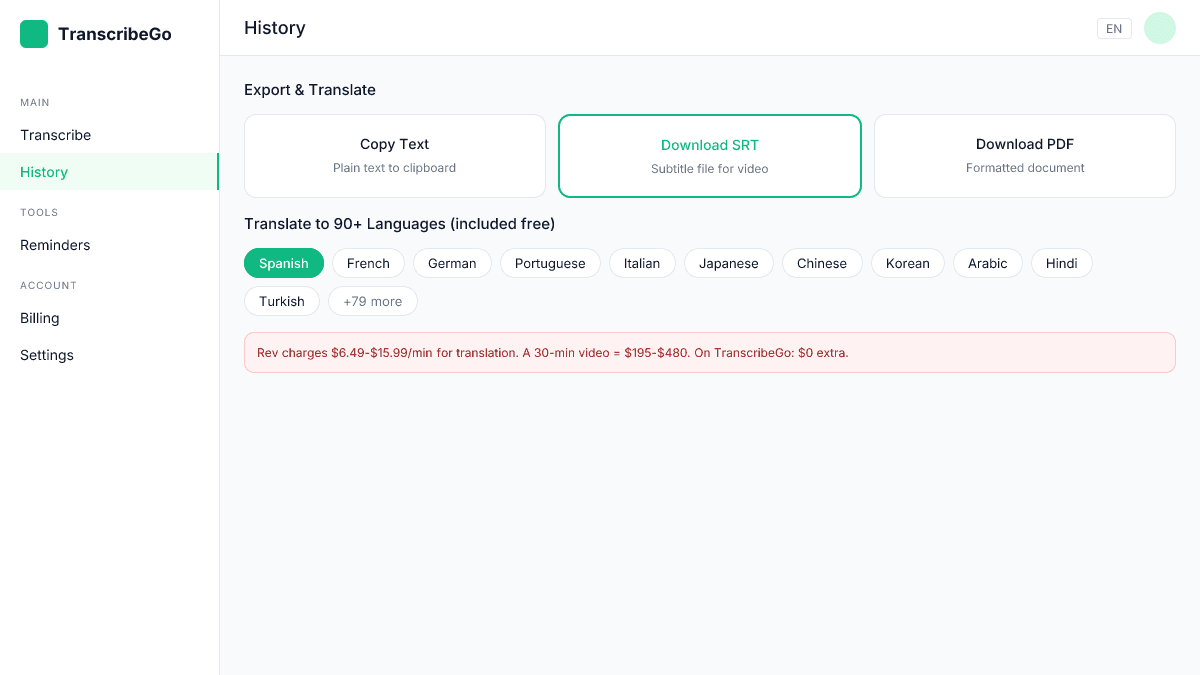1200x675 pixels.
Task: Open the EN language switcher
Action: tap(1114, 28)
